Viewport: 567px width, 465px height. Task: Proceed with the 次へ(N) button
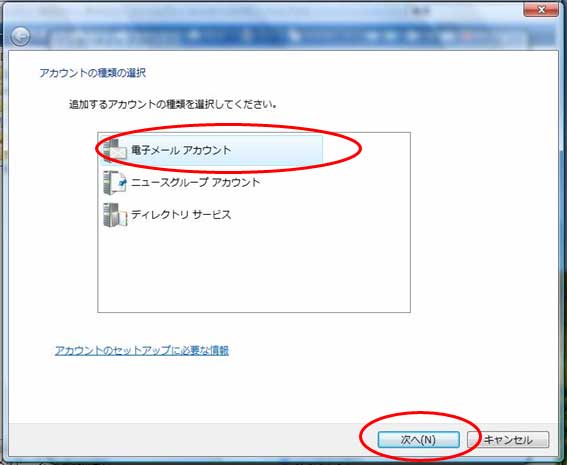click(418, 440)
